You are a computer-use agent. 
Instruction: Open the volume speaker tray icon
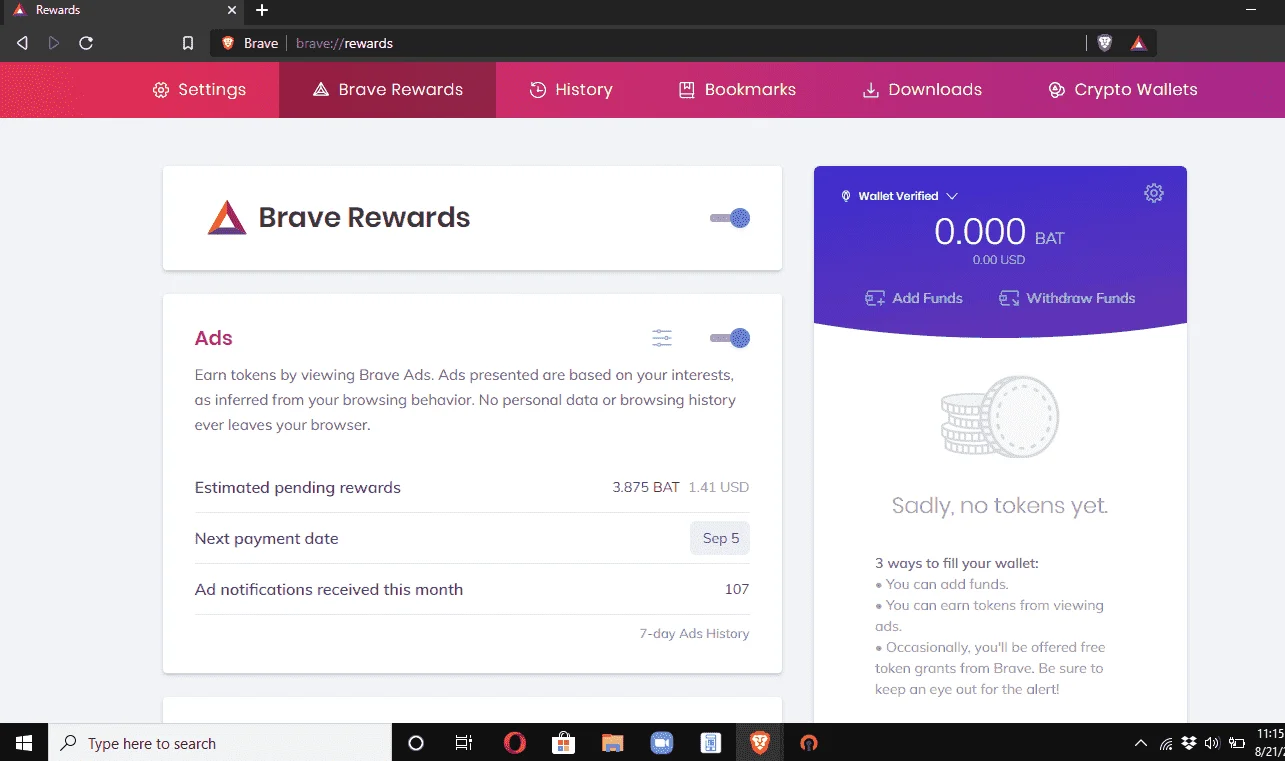(1212, 743)
